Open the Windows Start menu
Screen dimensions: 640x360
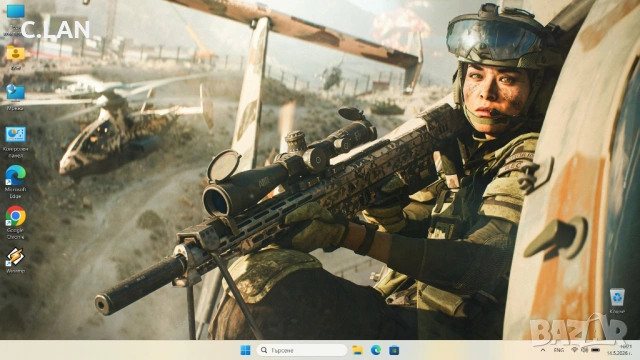(x=245, y=350)
